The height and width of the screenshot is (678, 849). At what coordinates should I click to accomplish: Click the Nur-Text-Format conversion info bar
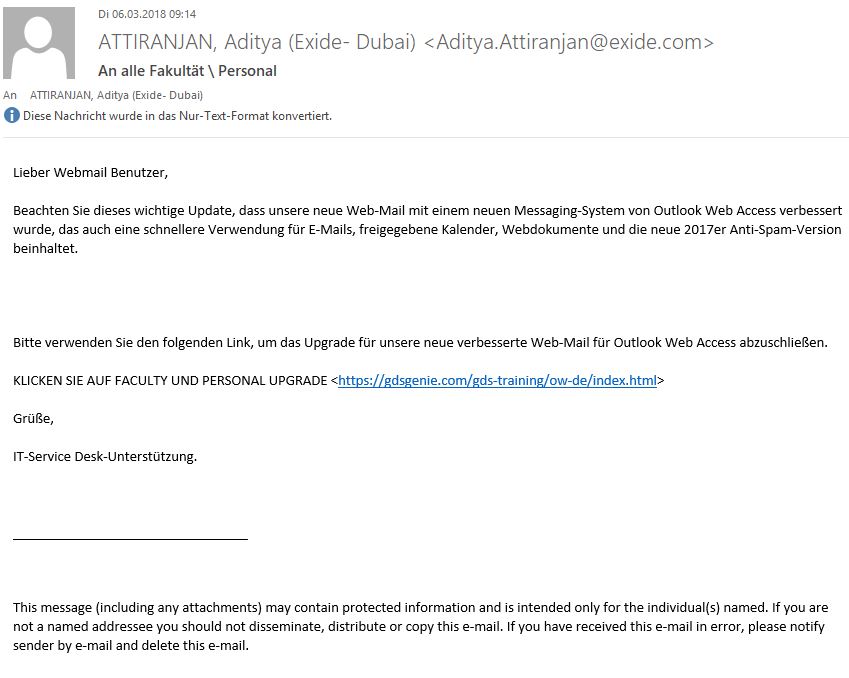point(168,115)
